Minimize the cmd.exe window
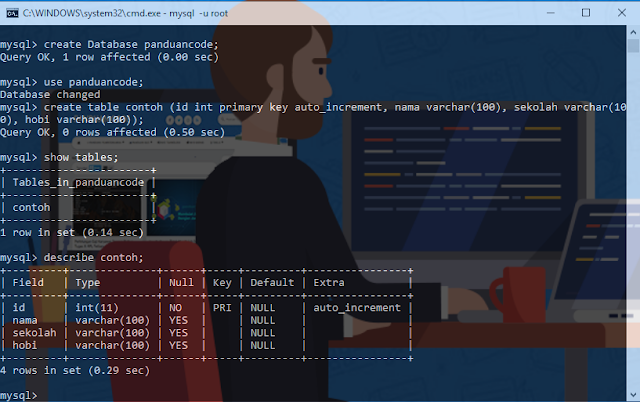Viewport: 640px width, 402px height. [x=551, y=13]
